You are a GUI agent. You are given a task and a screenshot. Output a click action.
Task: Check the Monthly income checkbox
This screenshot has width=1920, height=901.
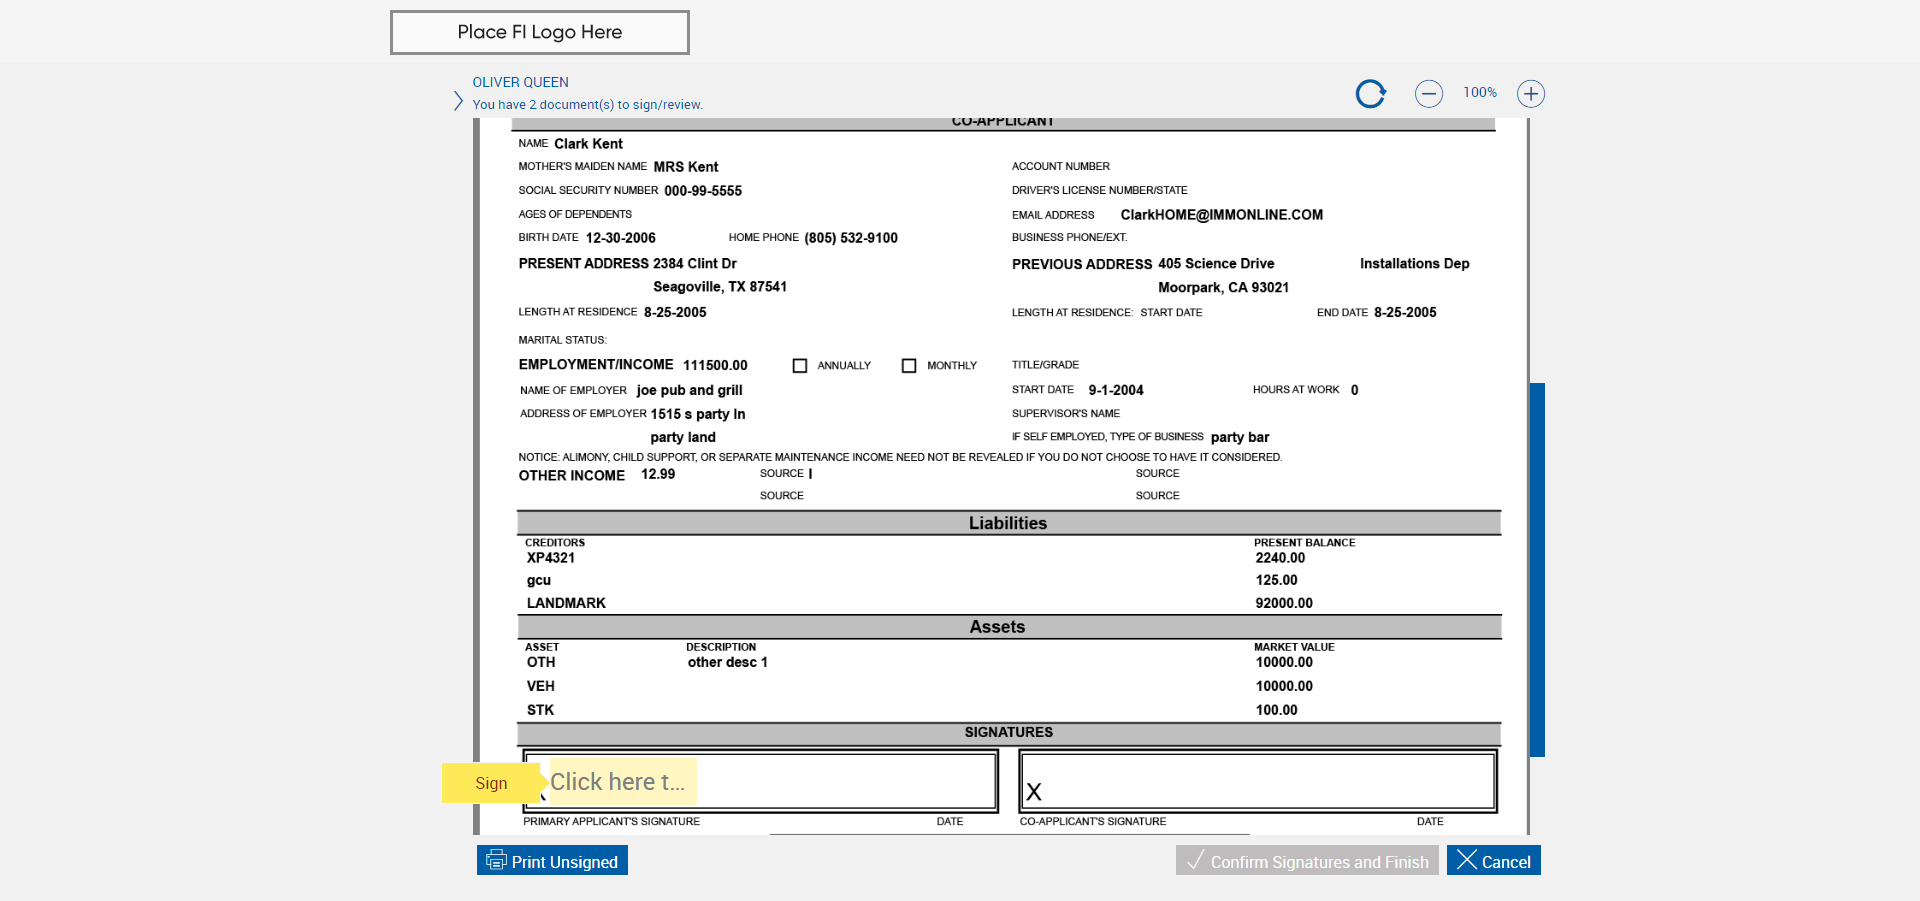(909, 366)
